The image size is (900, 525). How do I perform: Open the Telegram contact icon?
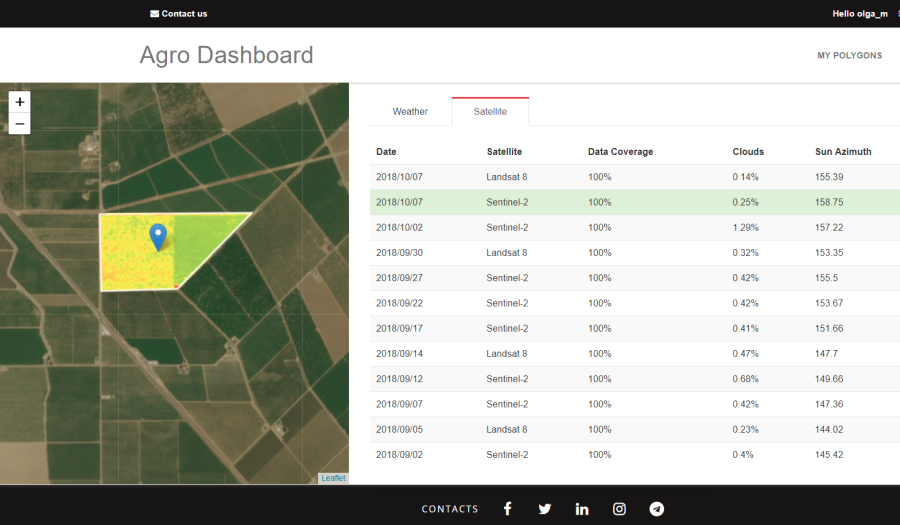tap(657, 509)
